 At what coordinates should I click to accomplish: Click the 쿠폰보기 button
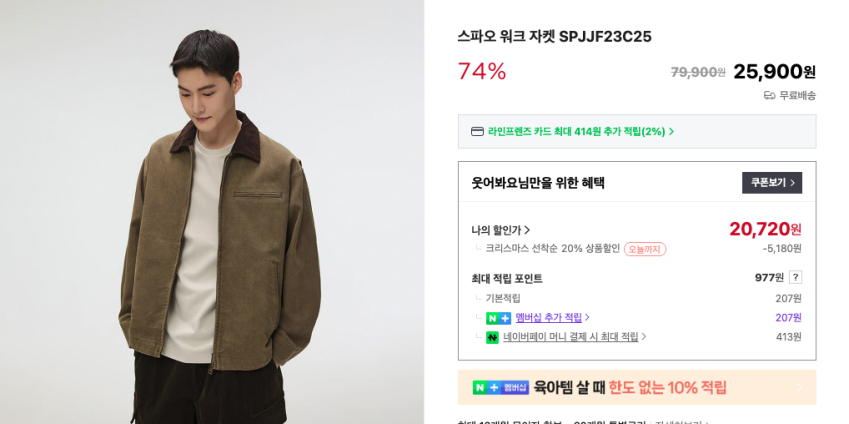click(x=772, y=182)
